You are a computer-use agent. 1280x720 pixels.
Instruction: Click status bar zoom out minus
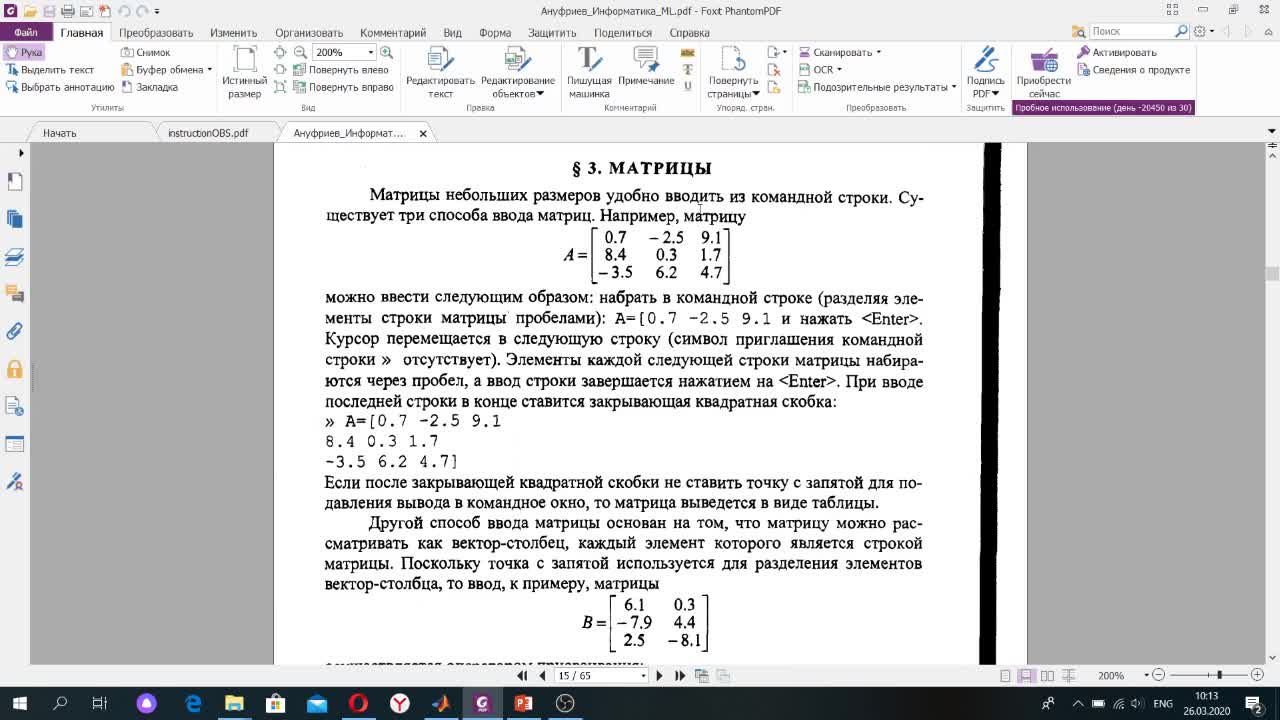[1158, 676]
